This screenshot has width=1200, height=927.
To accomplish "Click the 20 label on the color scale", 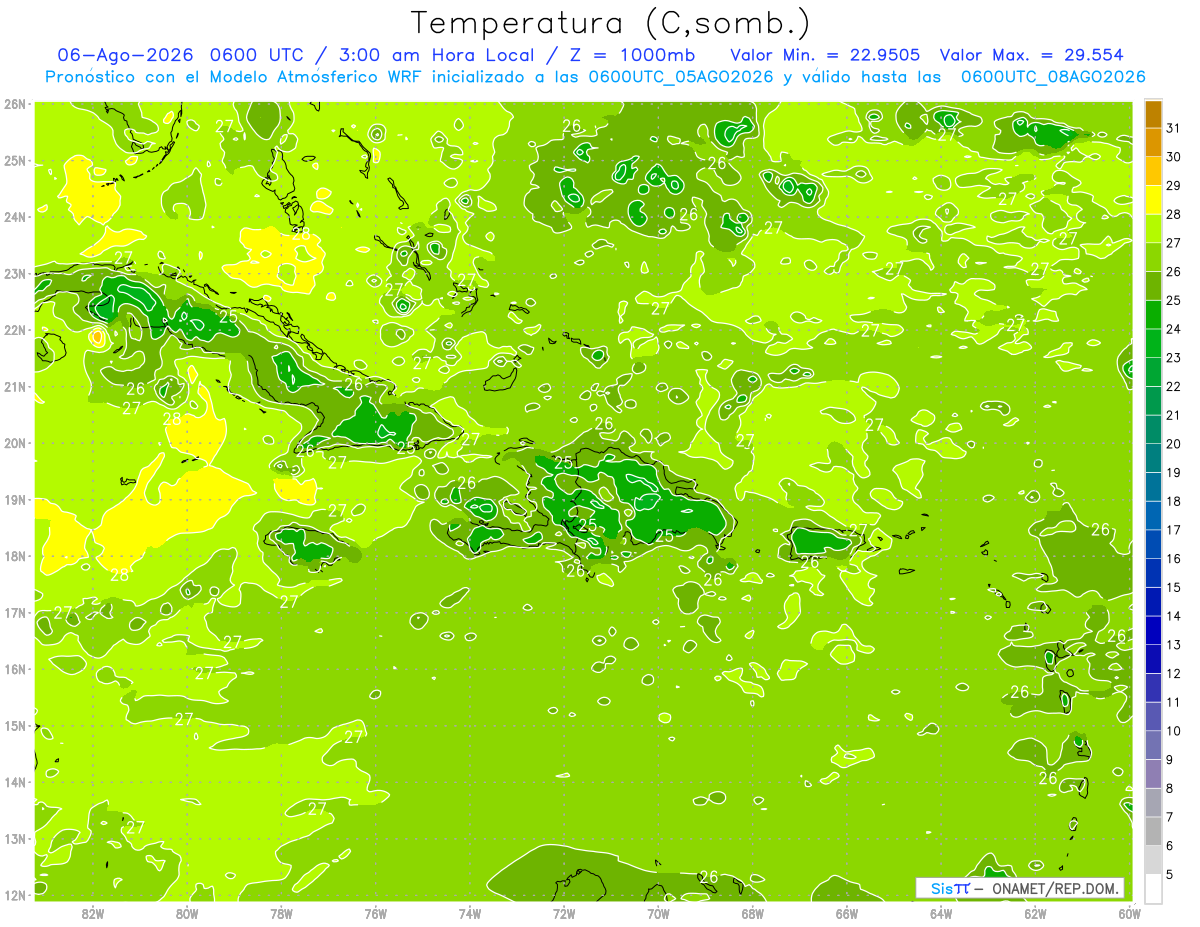I will [1173, 444].
